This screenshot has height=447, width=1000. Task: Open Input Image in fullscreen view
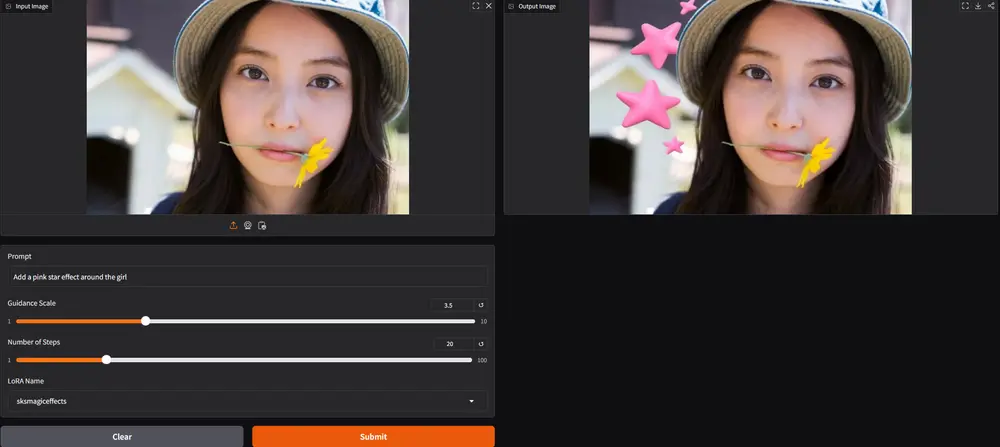point(476,6)
